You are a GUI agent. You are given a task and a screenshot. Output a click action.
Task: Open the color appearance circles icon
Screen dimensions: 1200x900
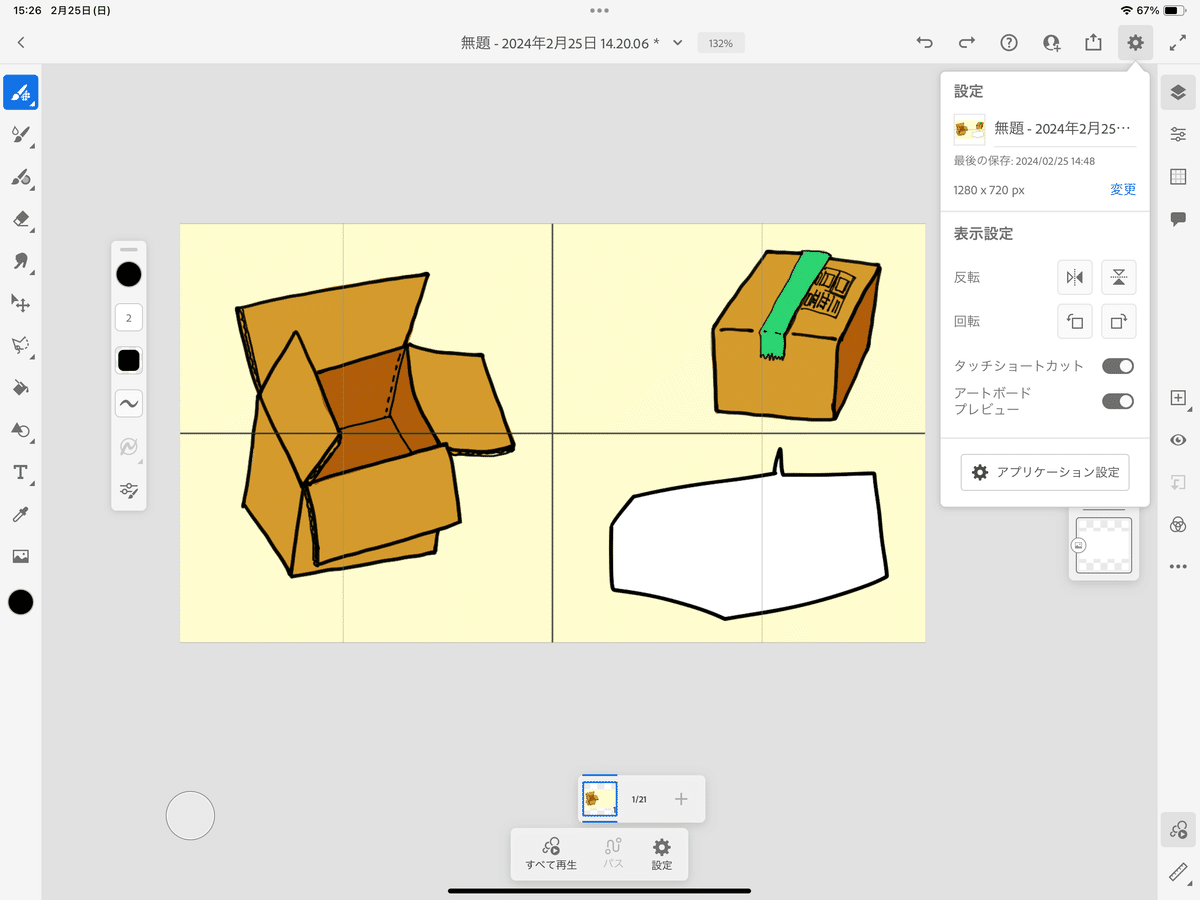tap(1178, 525)
